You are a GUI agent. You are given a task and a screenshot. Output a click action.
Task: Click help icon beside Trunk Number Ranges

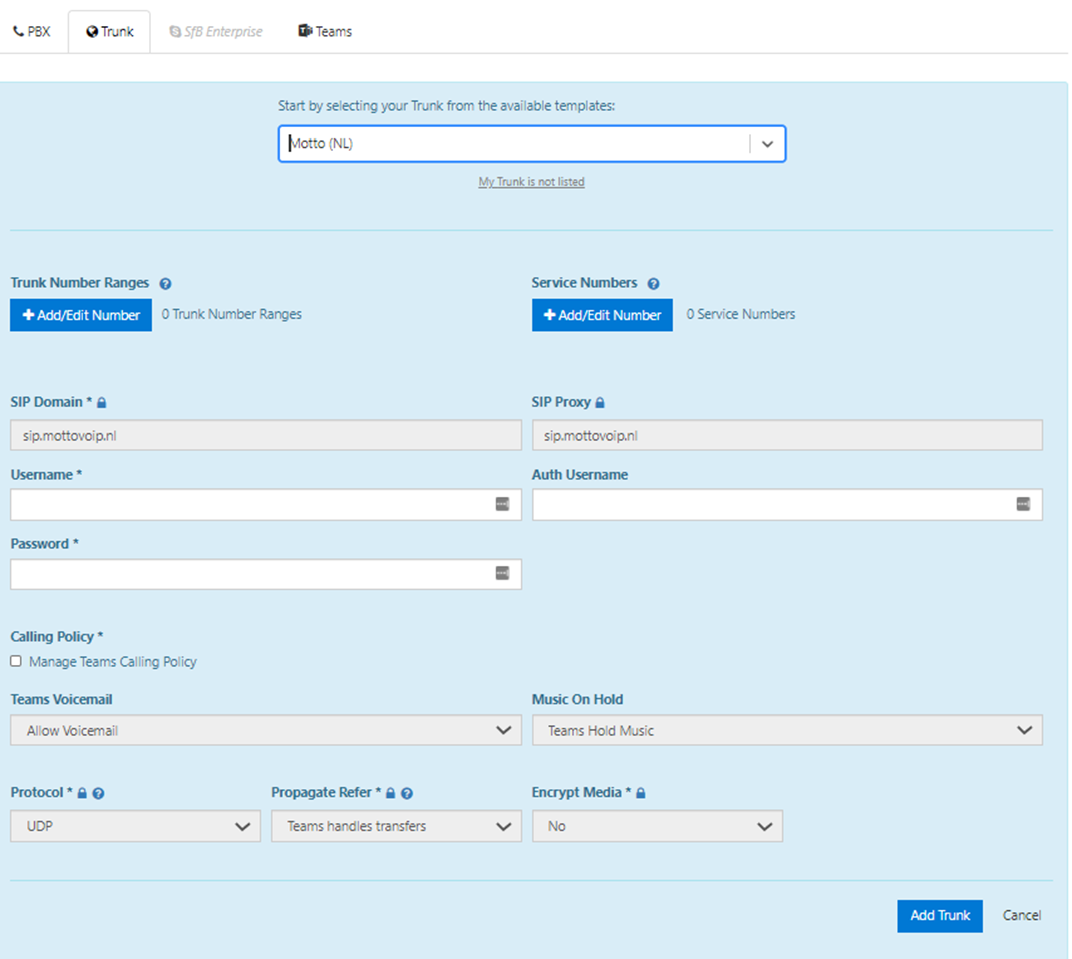pos(165,284)
